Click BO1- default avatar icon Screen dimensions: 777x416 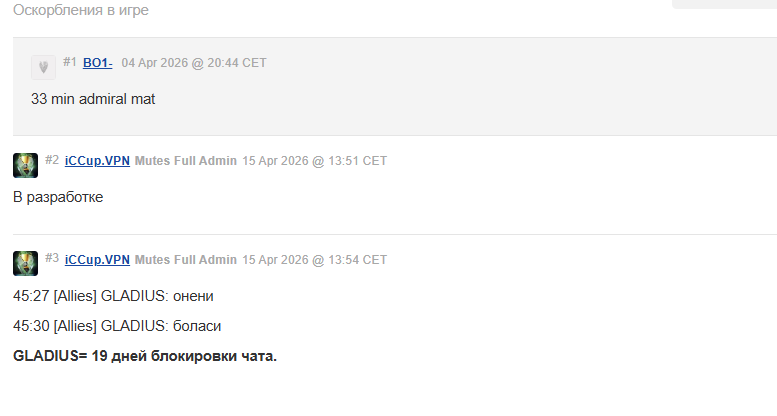coord(43,67)
